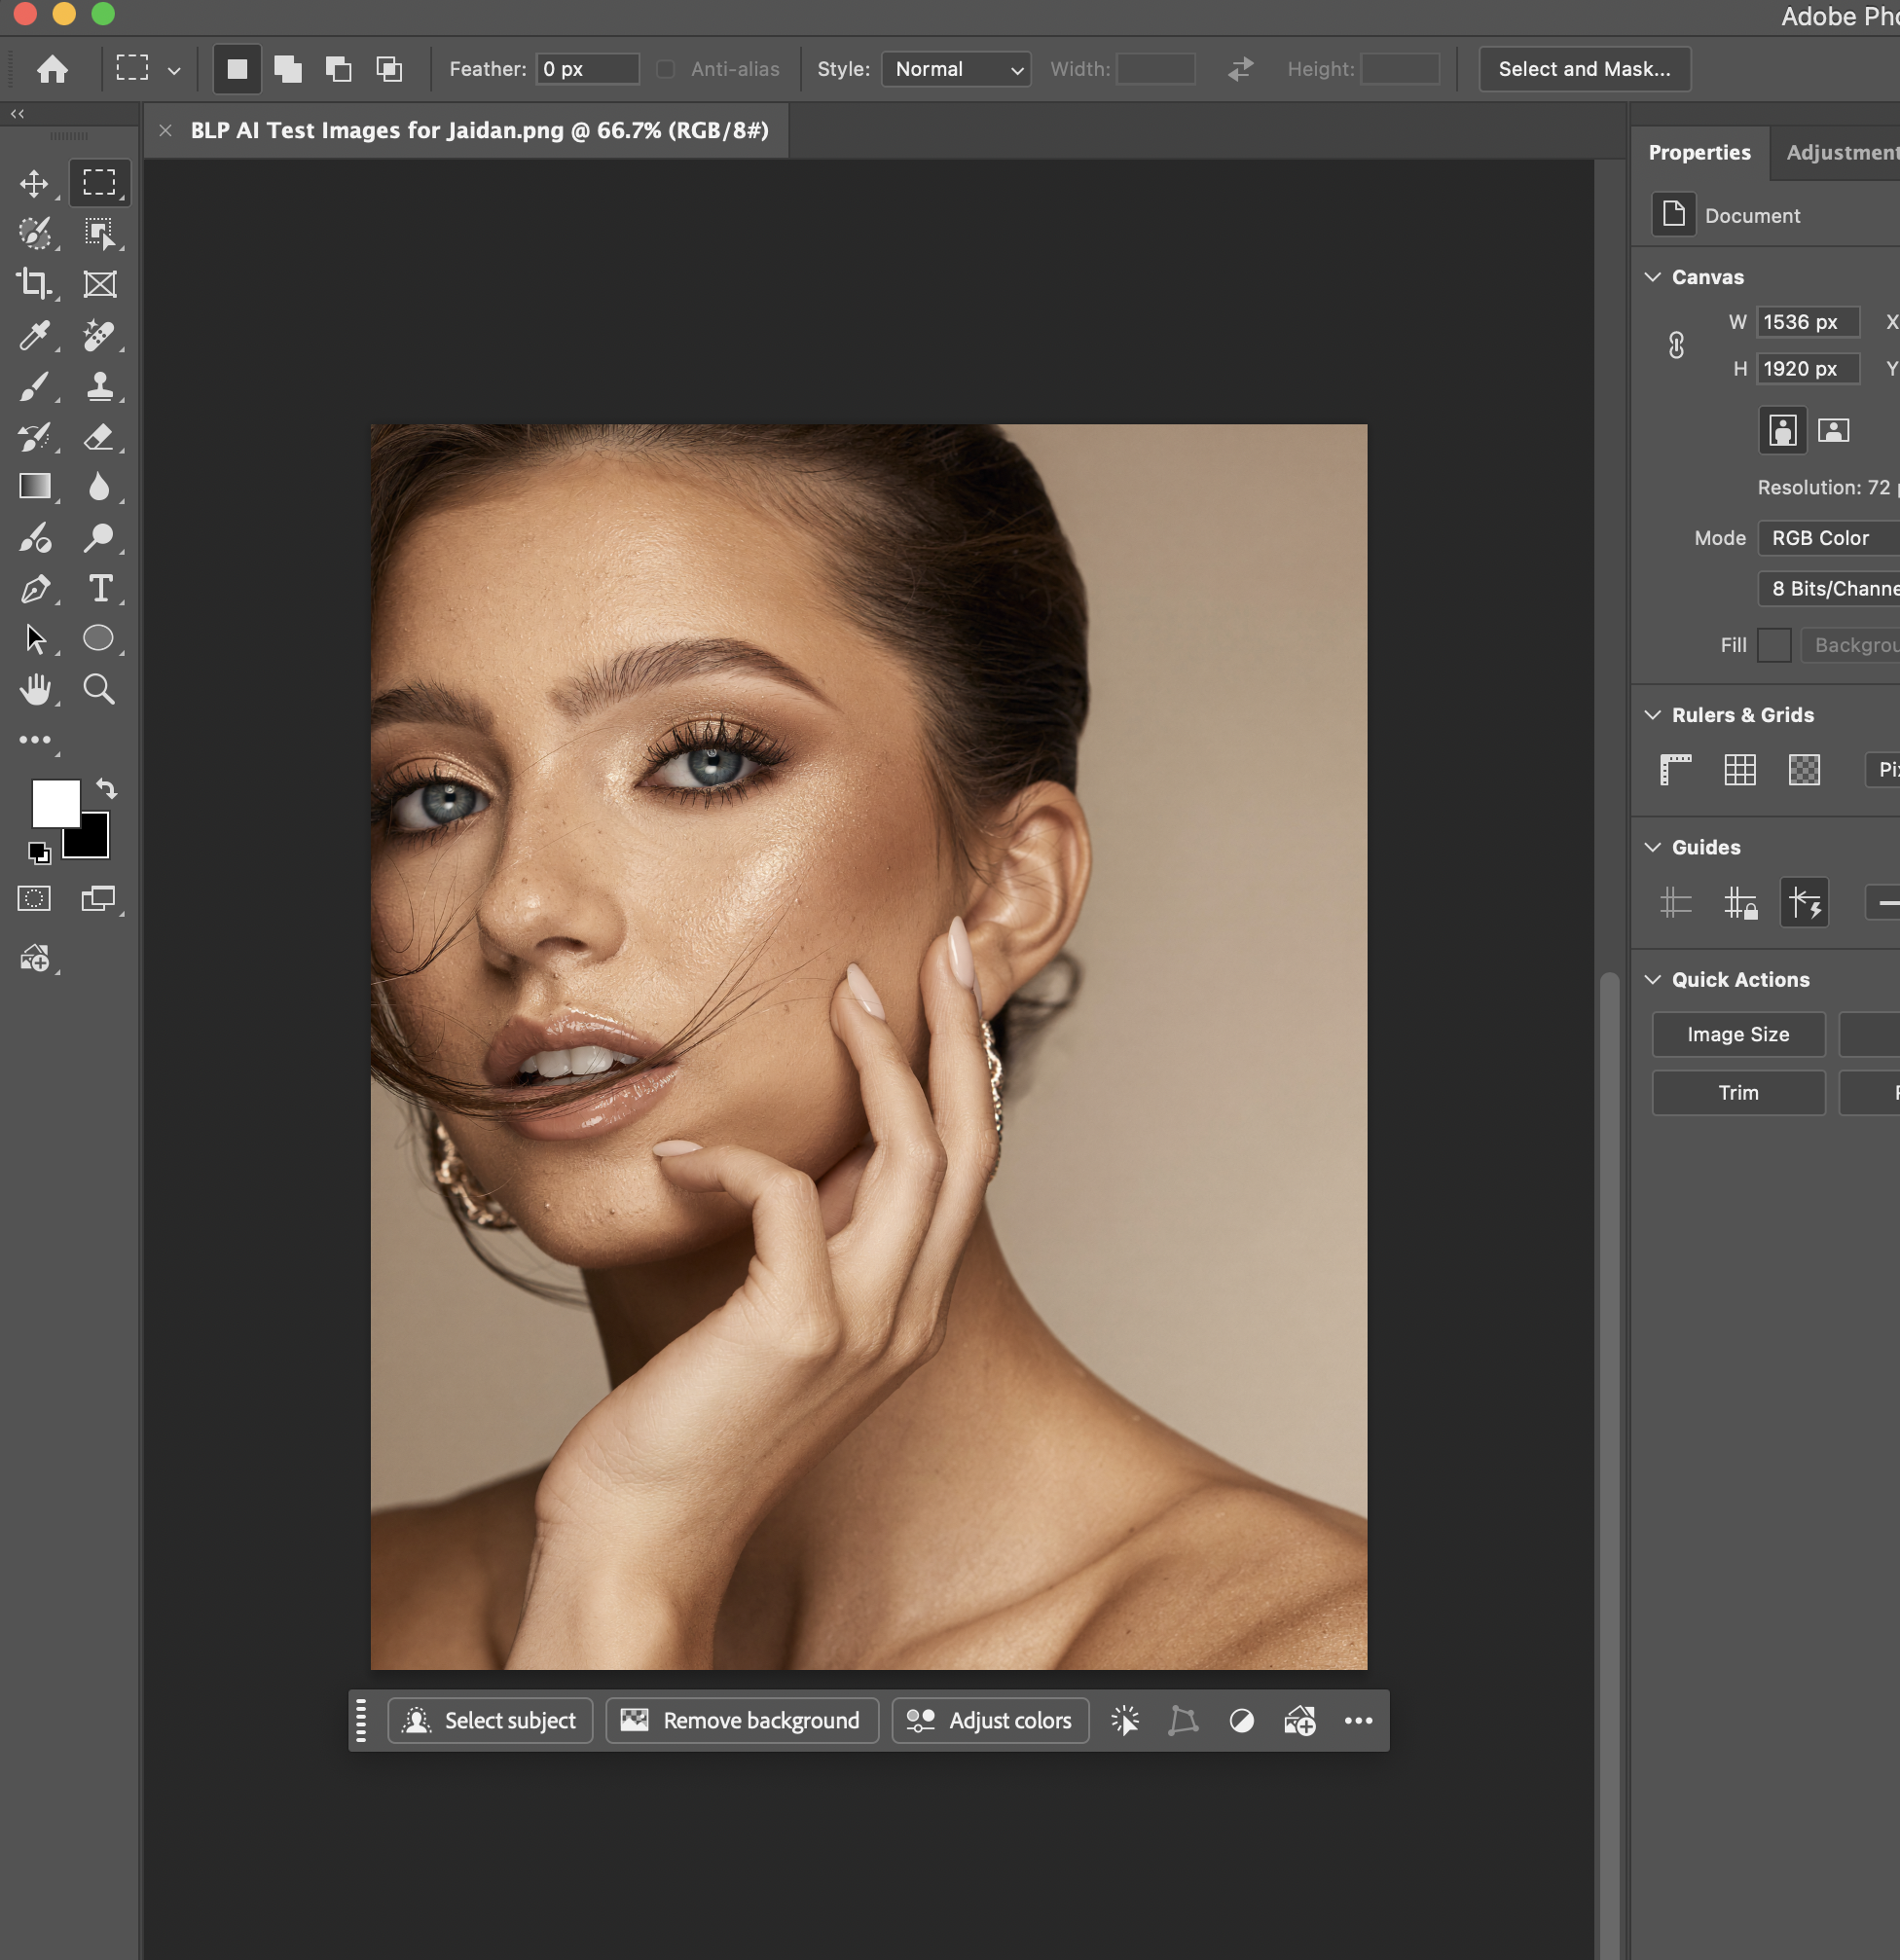Enable New selection mode
The width and height of the screenshot is (1900, 1960).
[x=237, y=69]
